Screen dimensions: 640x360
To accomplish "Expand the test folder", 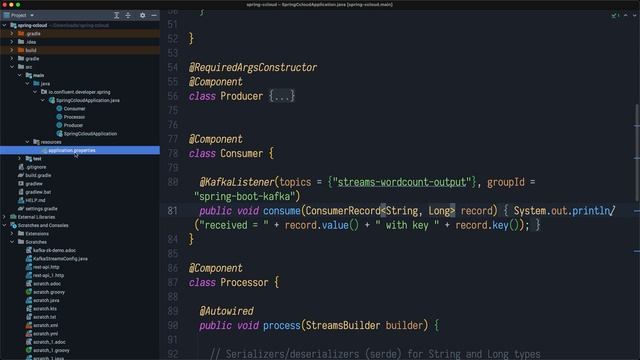I will [20, 158].
